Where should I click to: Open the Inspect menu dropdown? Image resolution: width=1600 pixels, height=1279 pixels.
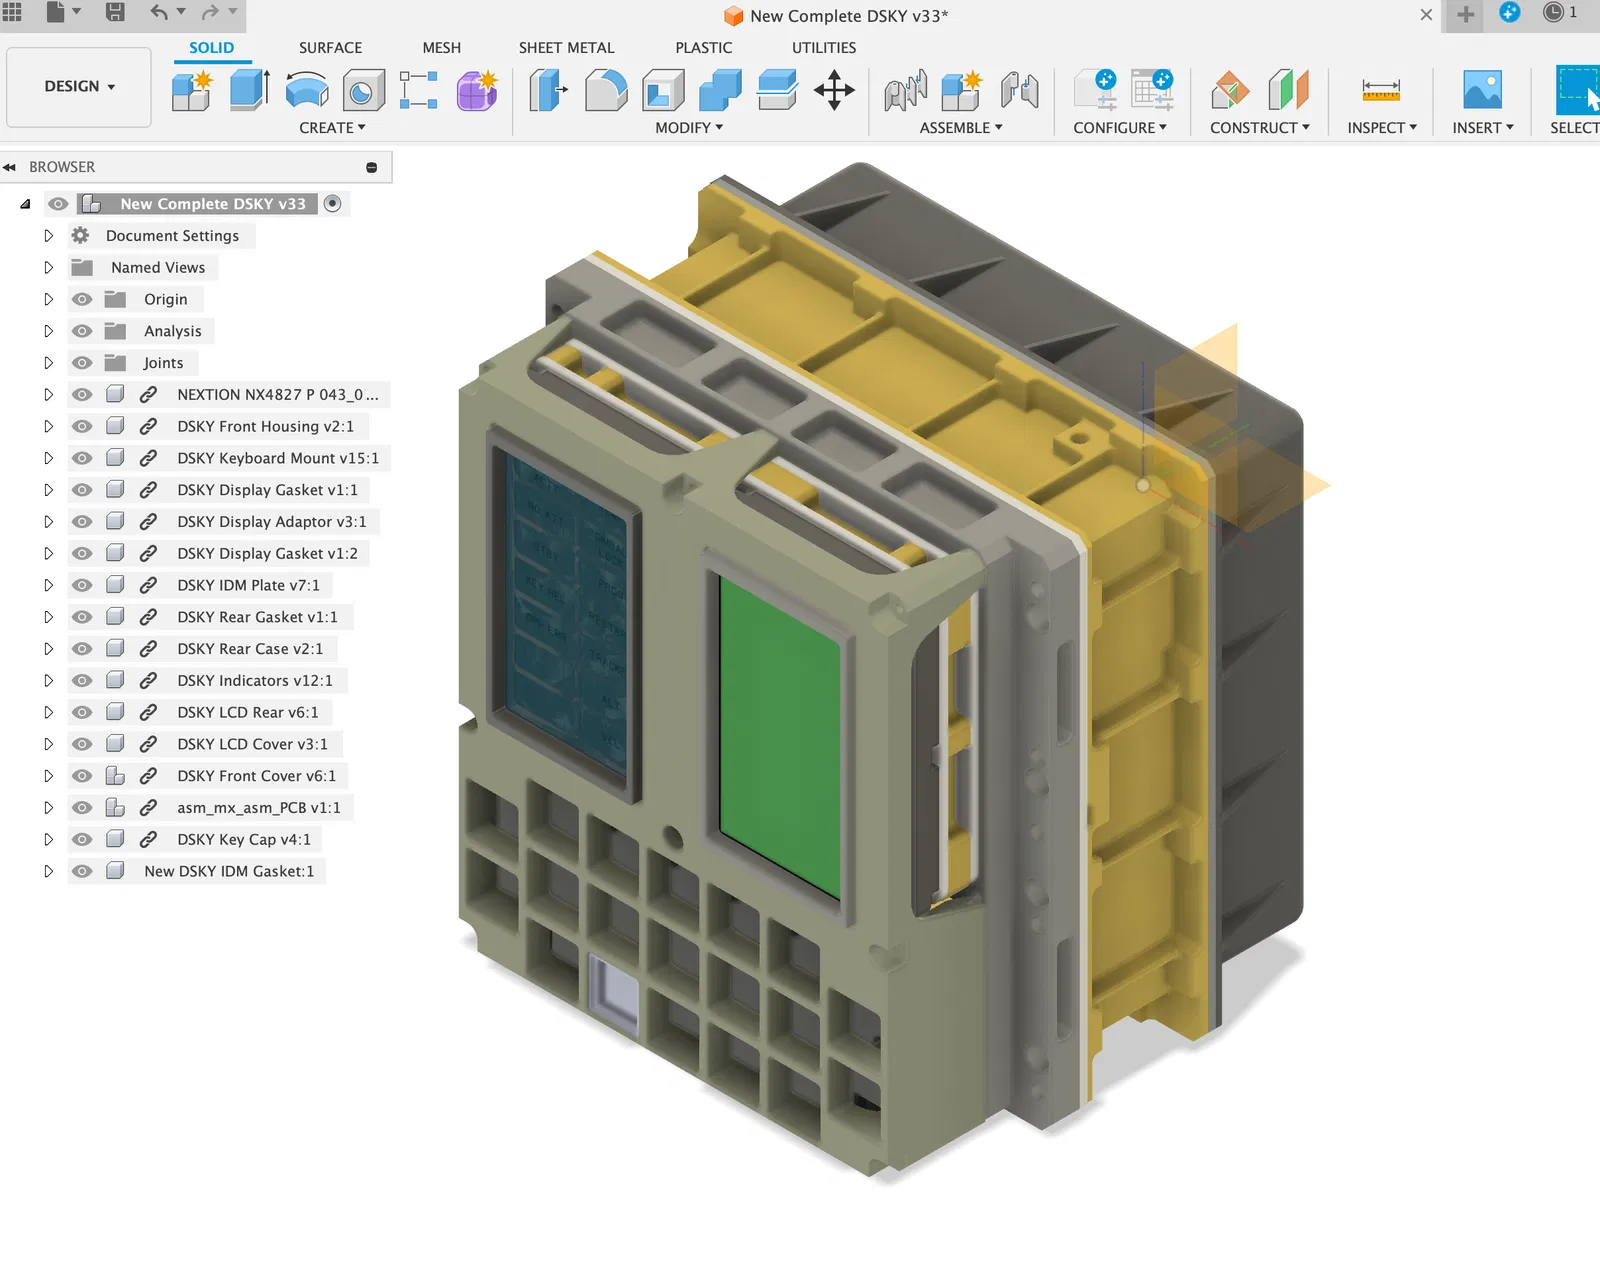[x=1382, y=128]
